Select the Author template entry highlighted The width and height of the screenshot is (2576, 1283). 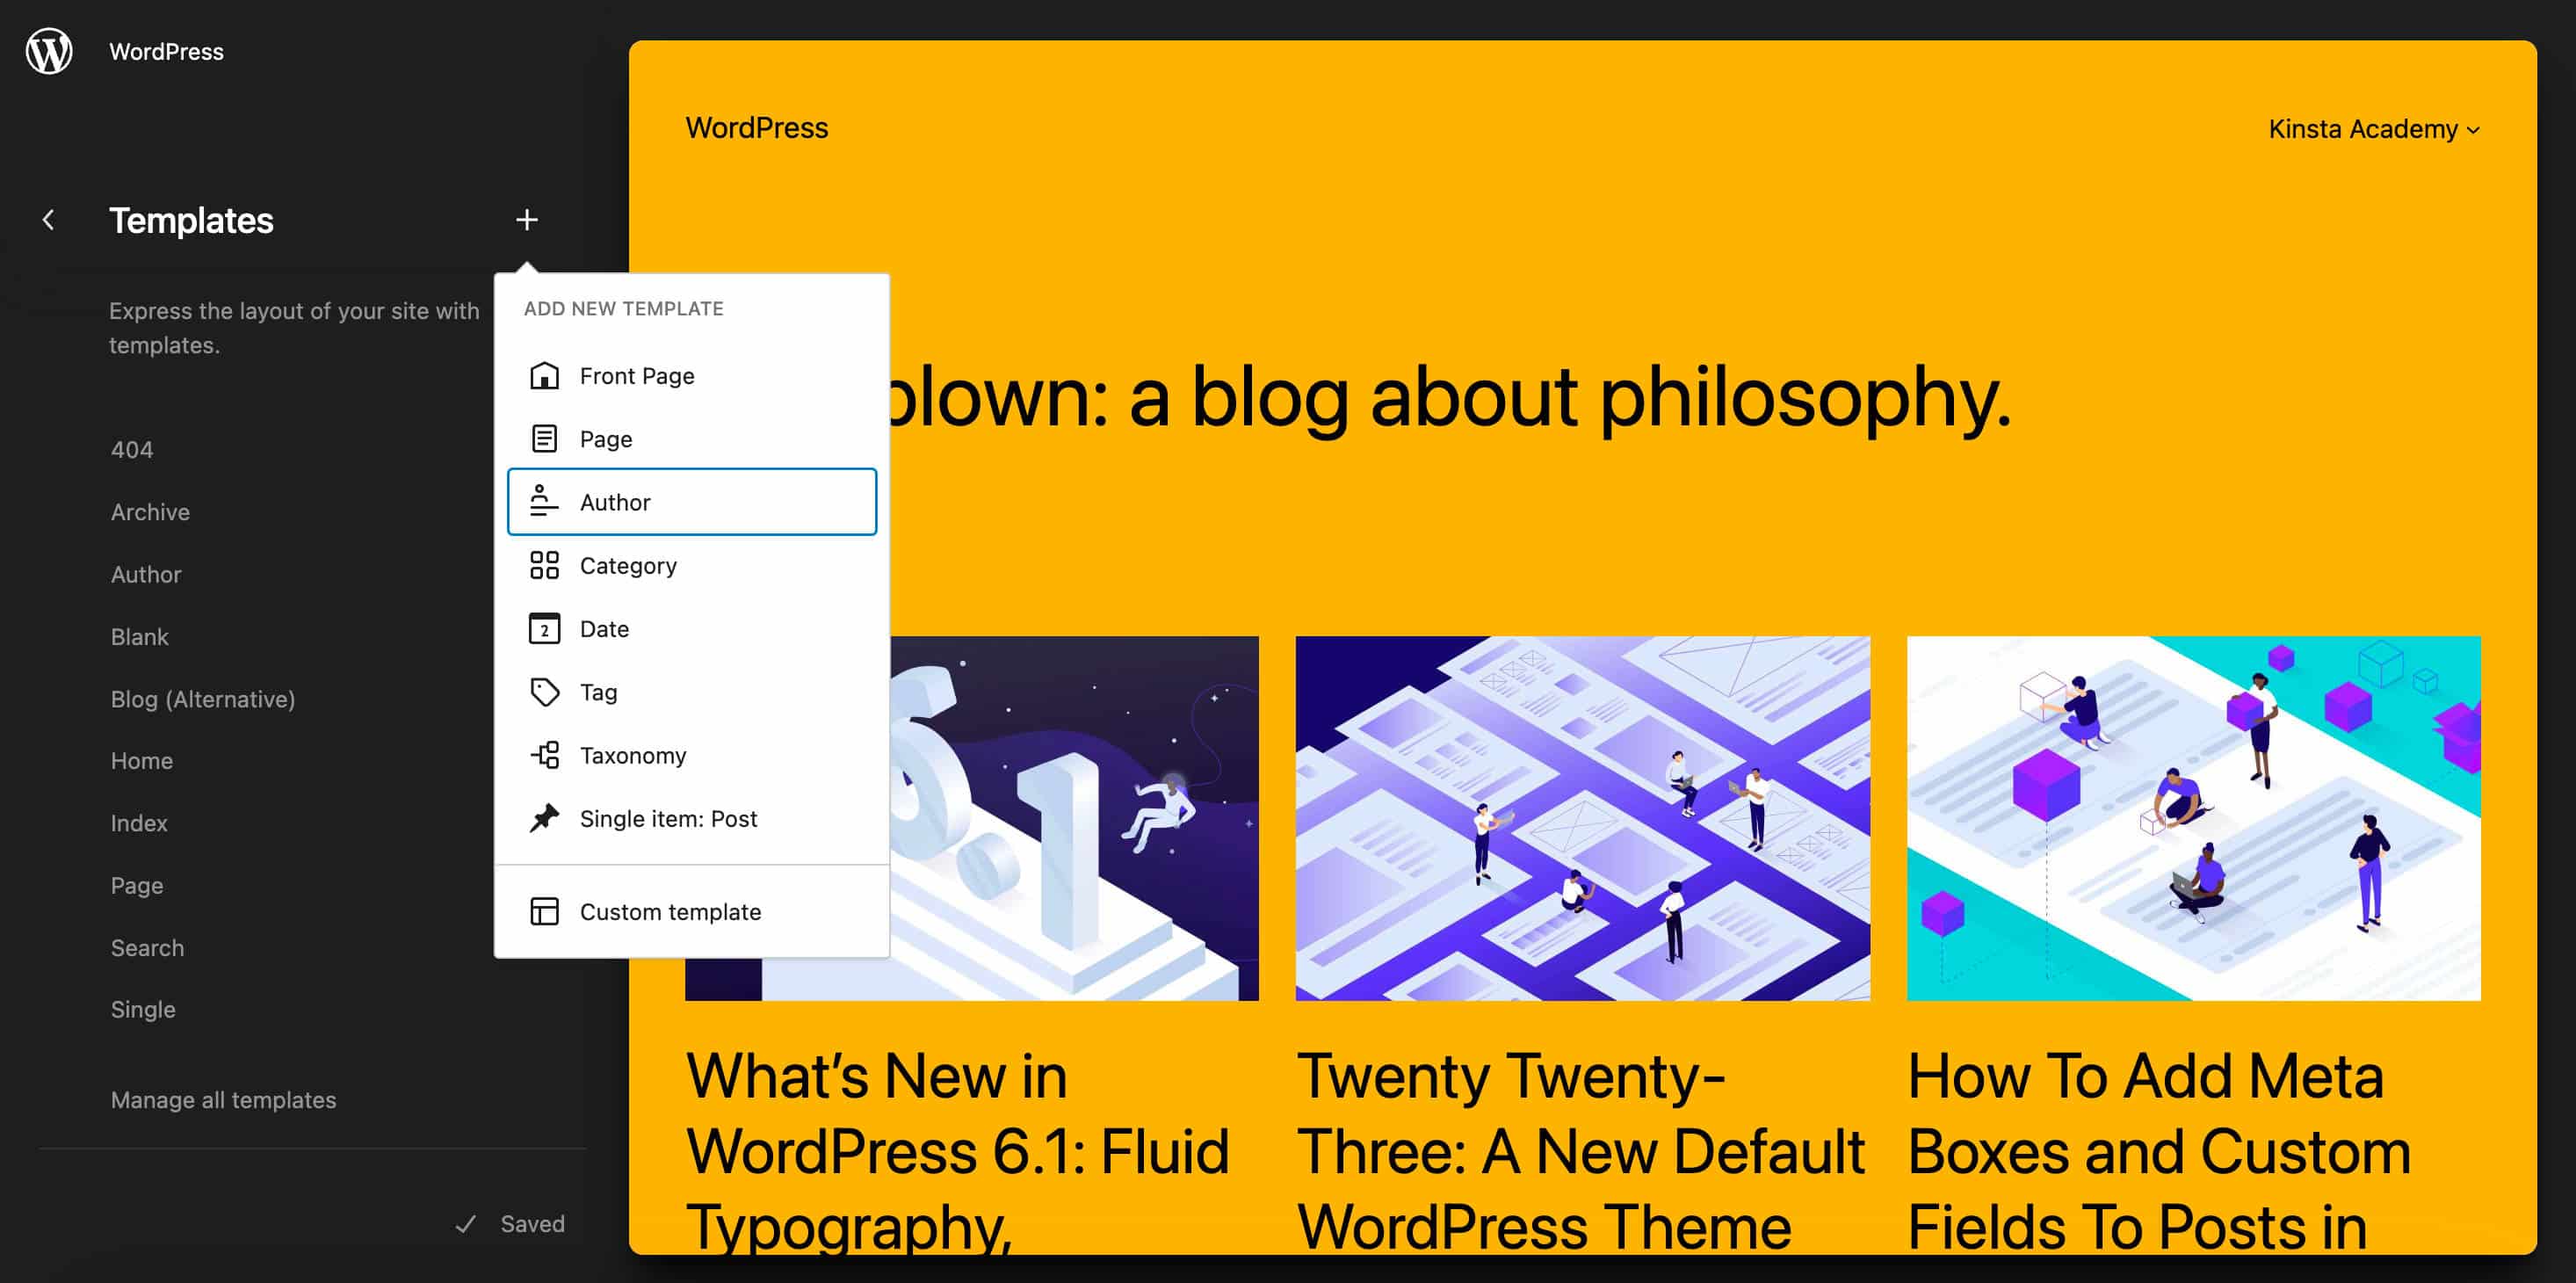691,501
